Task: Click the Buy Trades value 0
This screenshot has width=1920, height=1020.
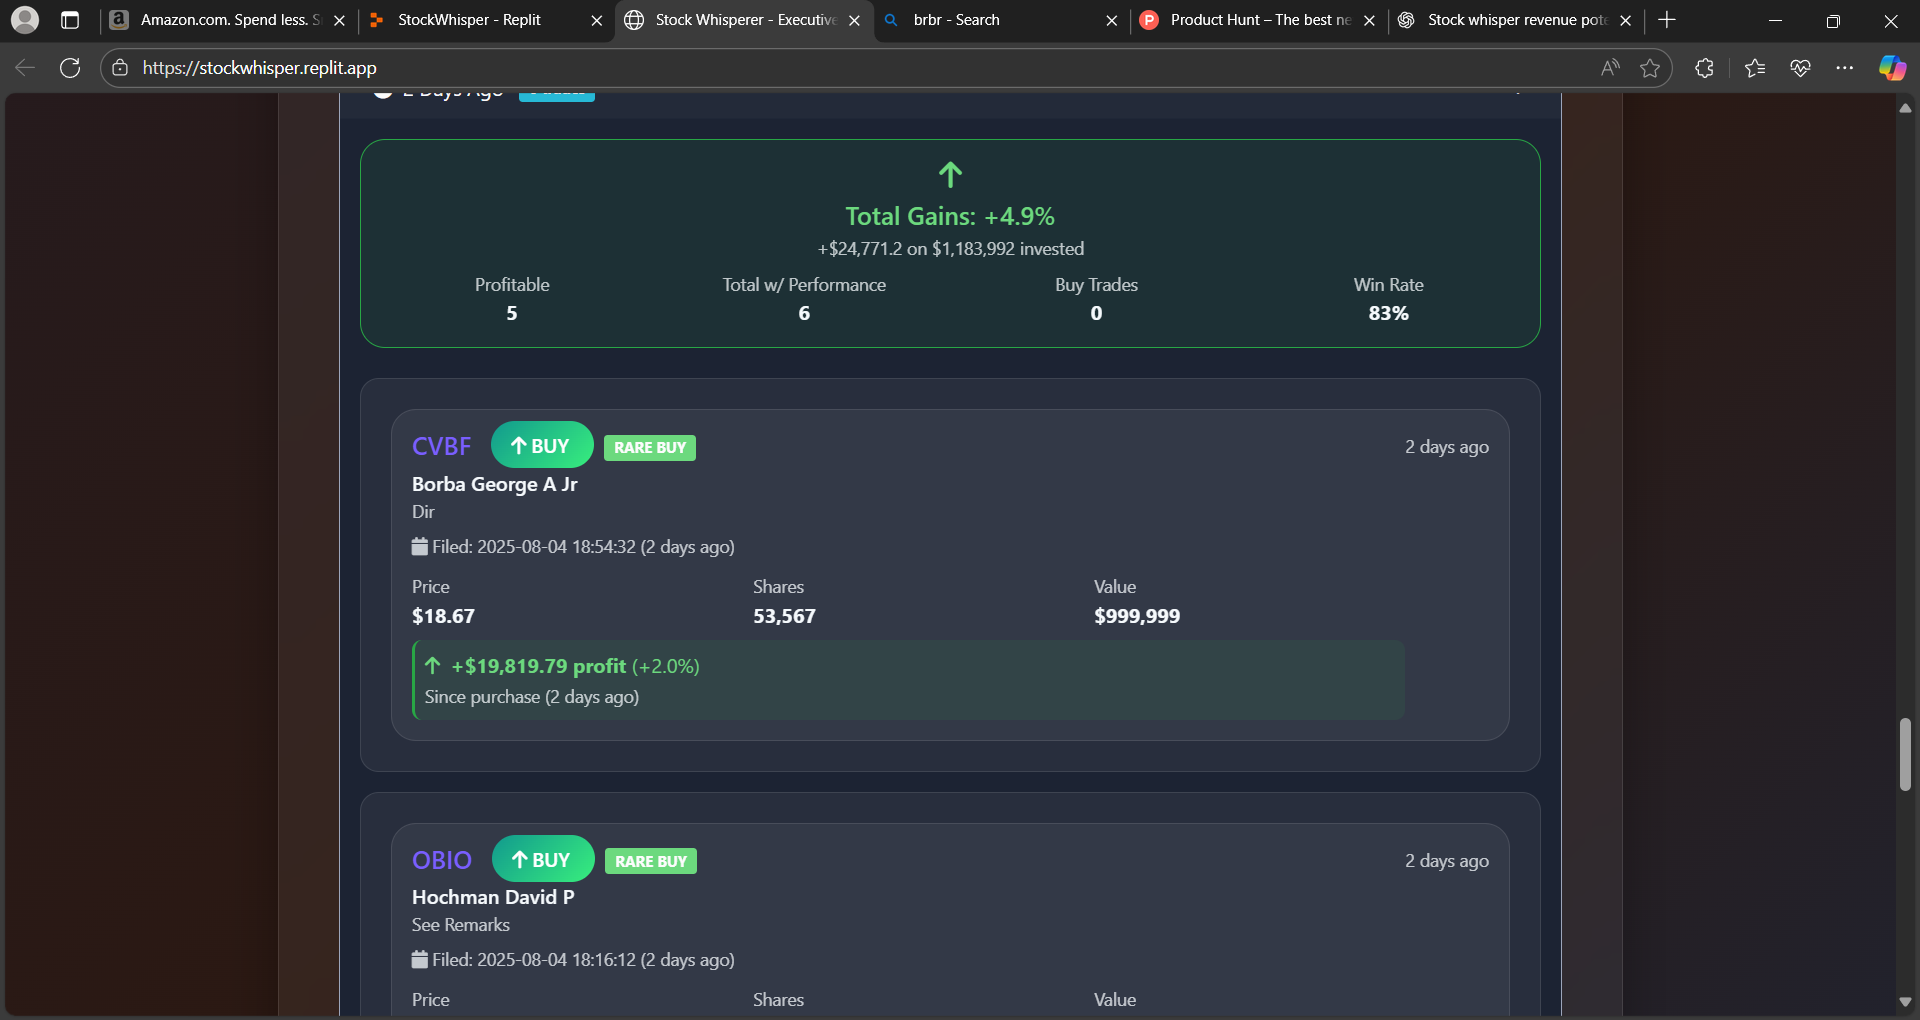Action: point(1096,313)
